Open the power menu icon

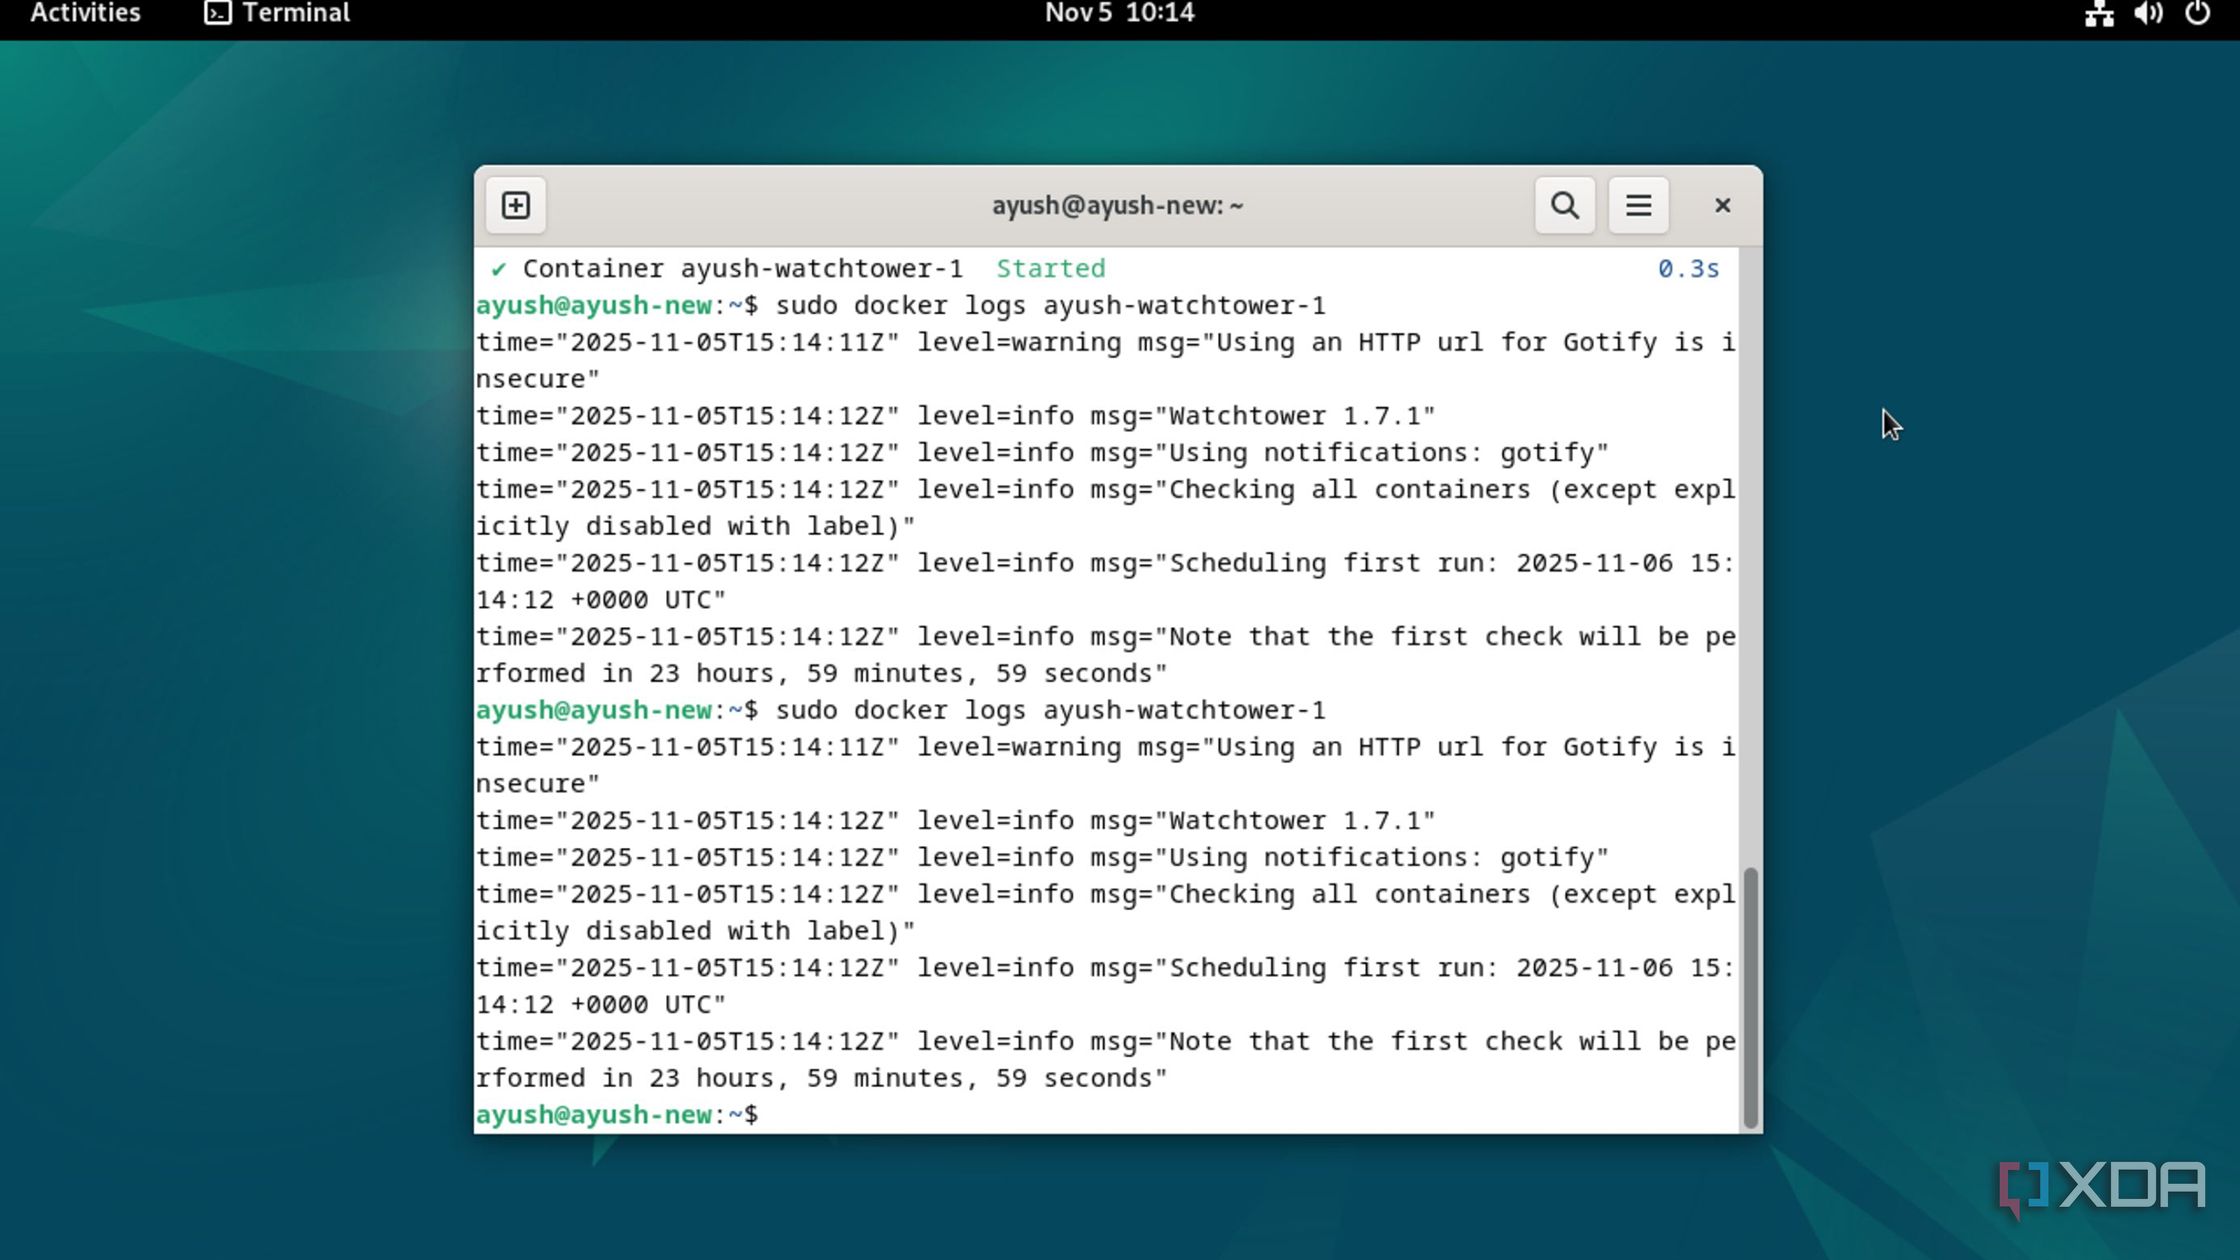(x=2197, y=13)
